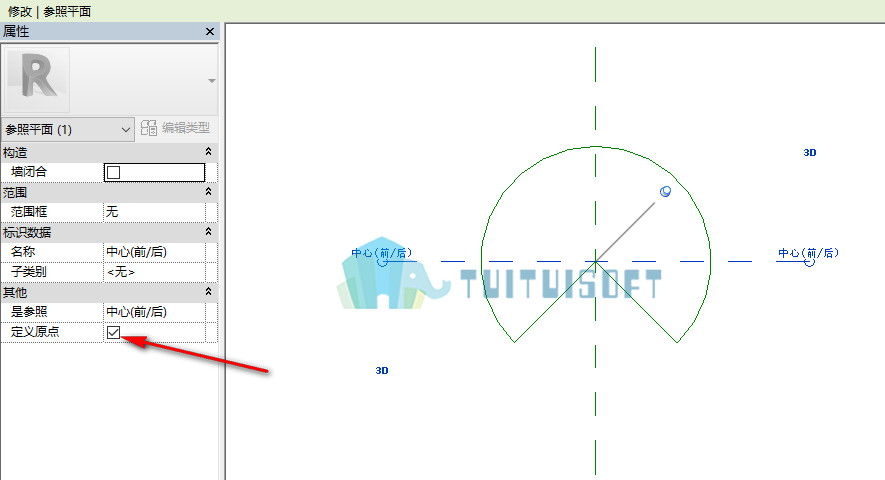This screenshot has height=480, width=885.
Task: Click the left 中心(前/后) plane label
Action: point(382,253)
